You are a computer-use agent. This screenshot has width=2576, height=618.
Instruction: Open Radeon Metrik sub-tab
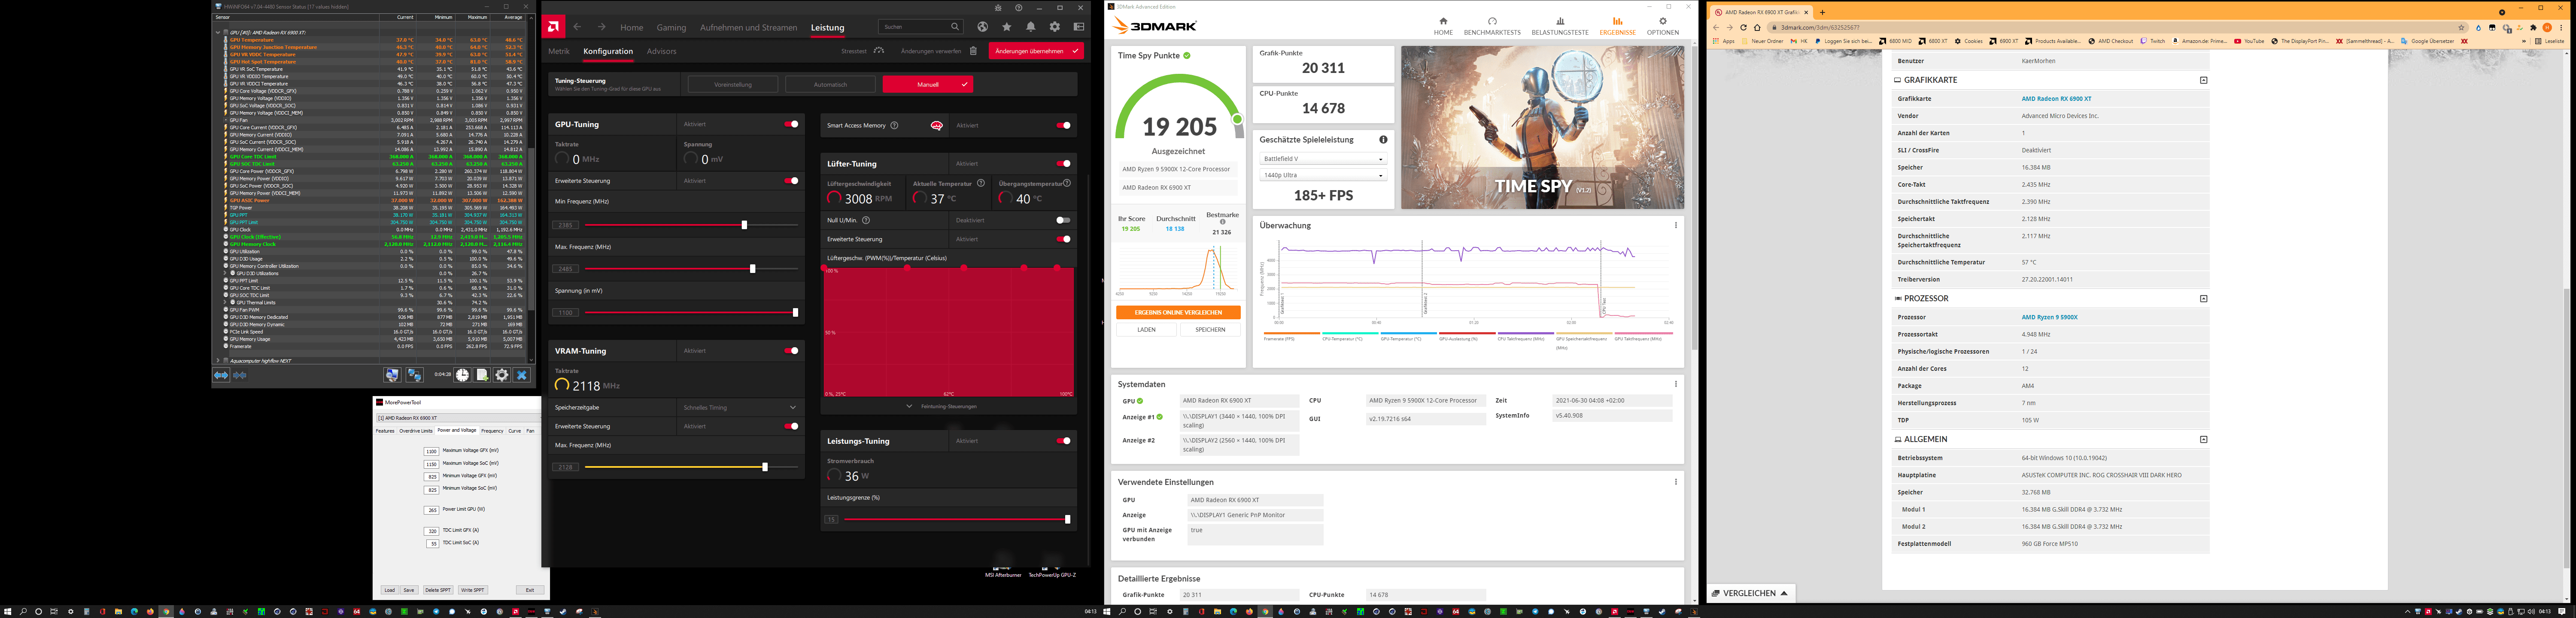[x=559, y=51]
